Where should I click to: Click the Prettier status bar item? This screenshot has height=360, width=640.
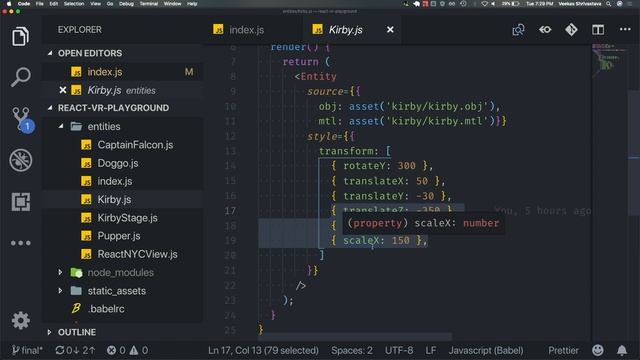[x=563, y=350]
